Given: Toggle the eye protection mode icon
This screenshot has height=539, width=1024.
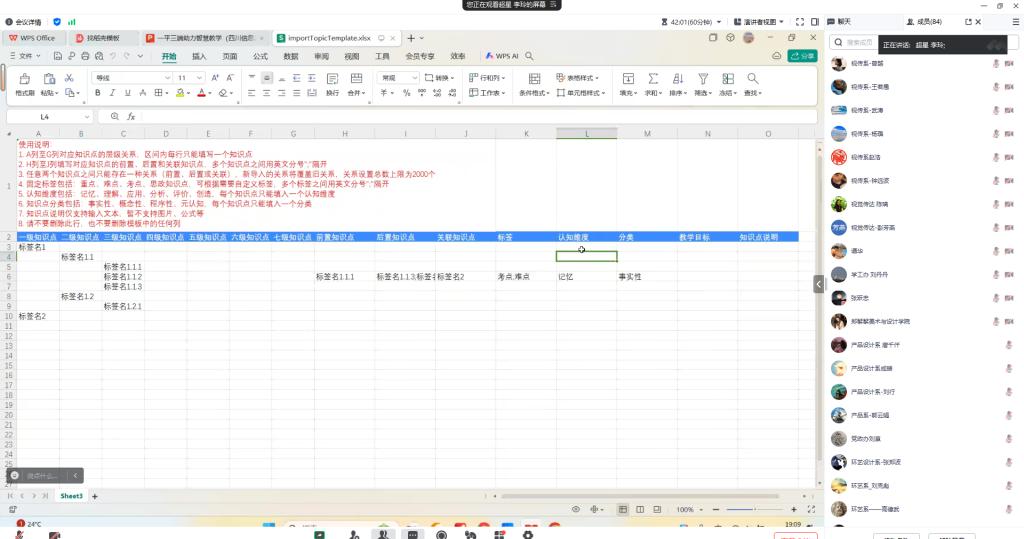Looking at the screenshot, I should coord(575,509).
